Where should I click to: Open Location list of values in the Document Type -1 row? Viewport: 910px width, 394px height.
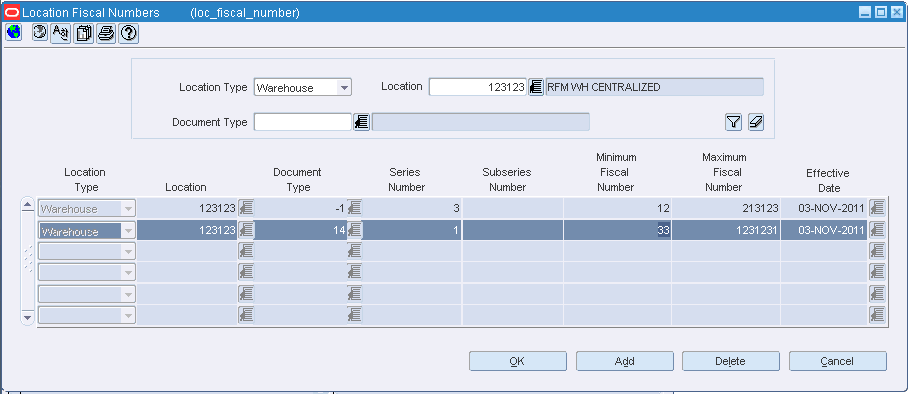[246, 208]
